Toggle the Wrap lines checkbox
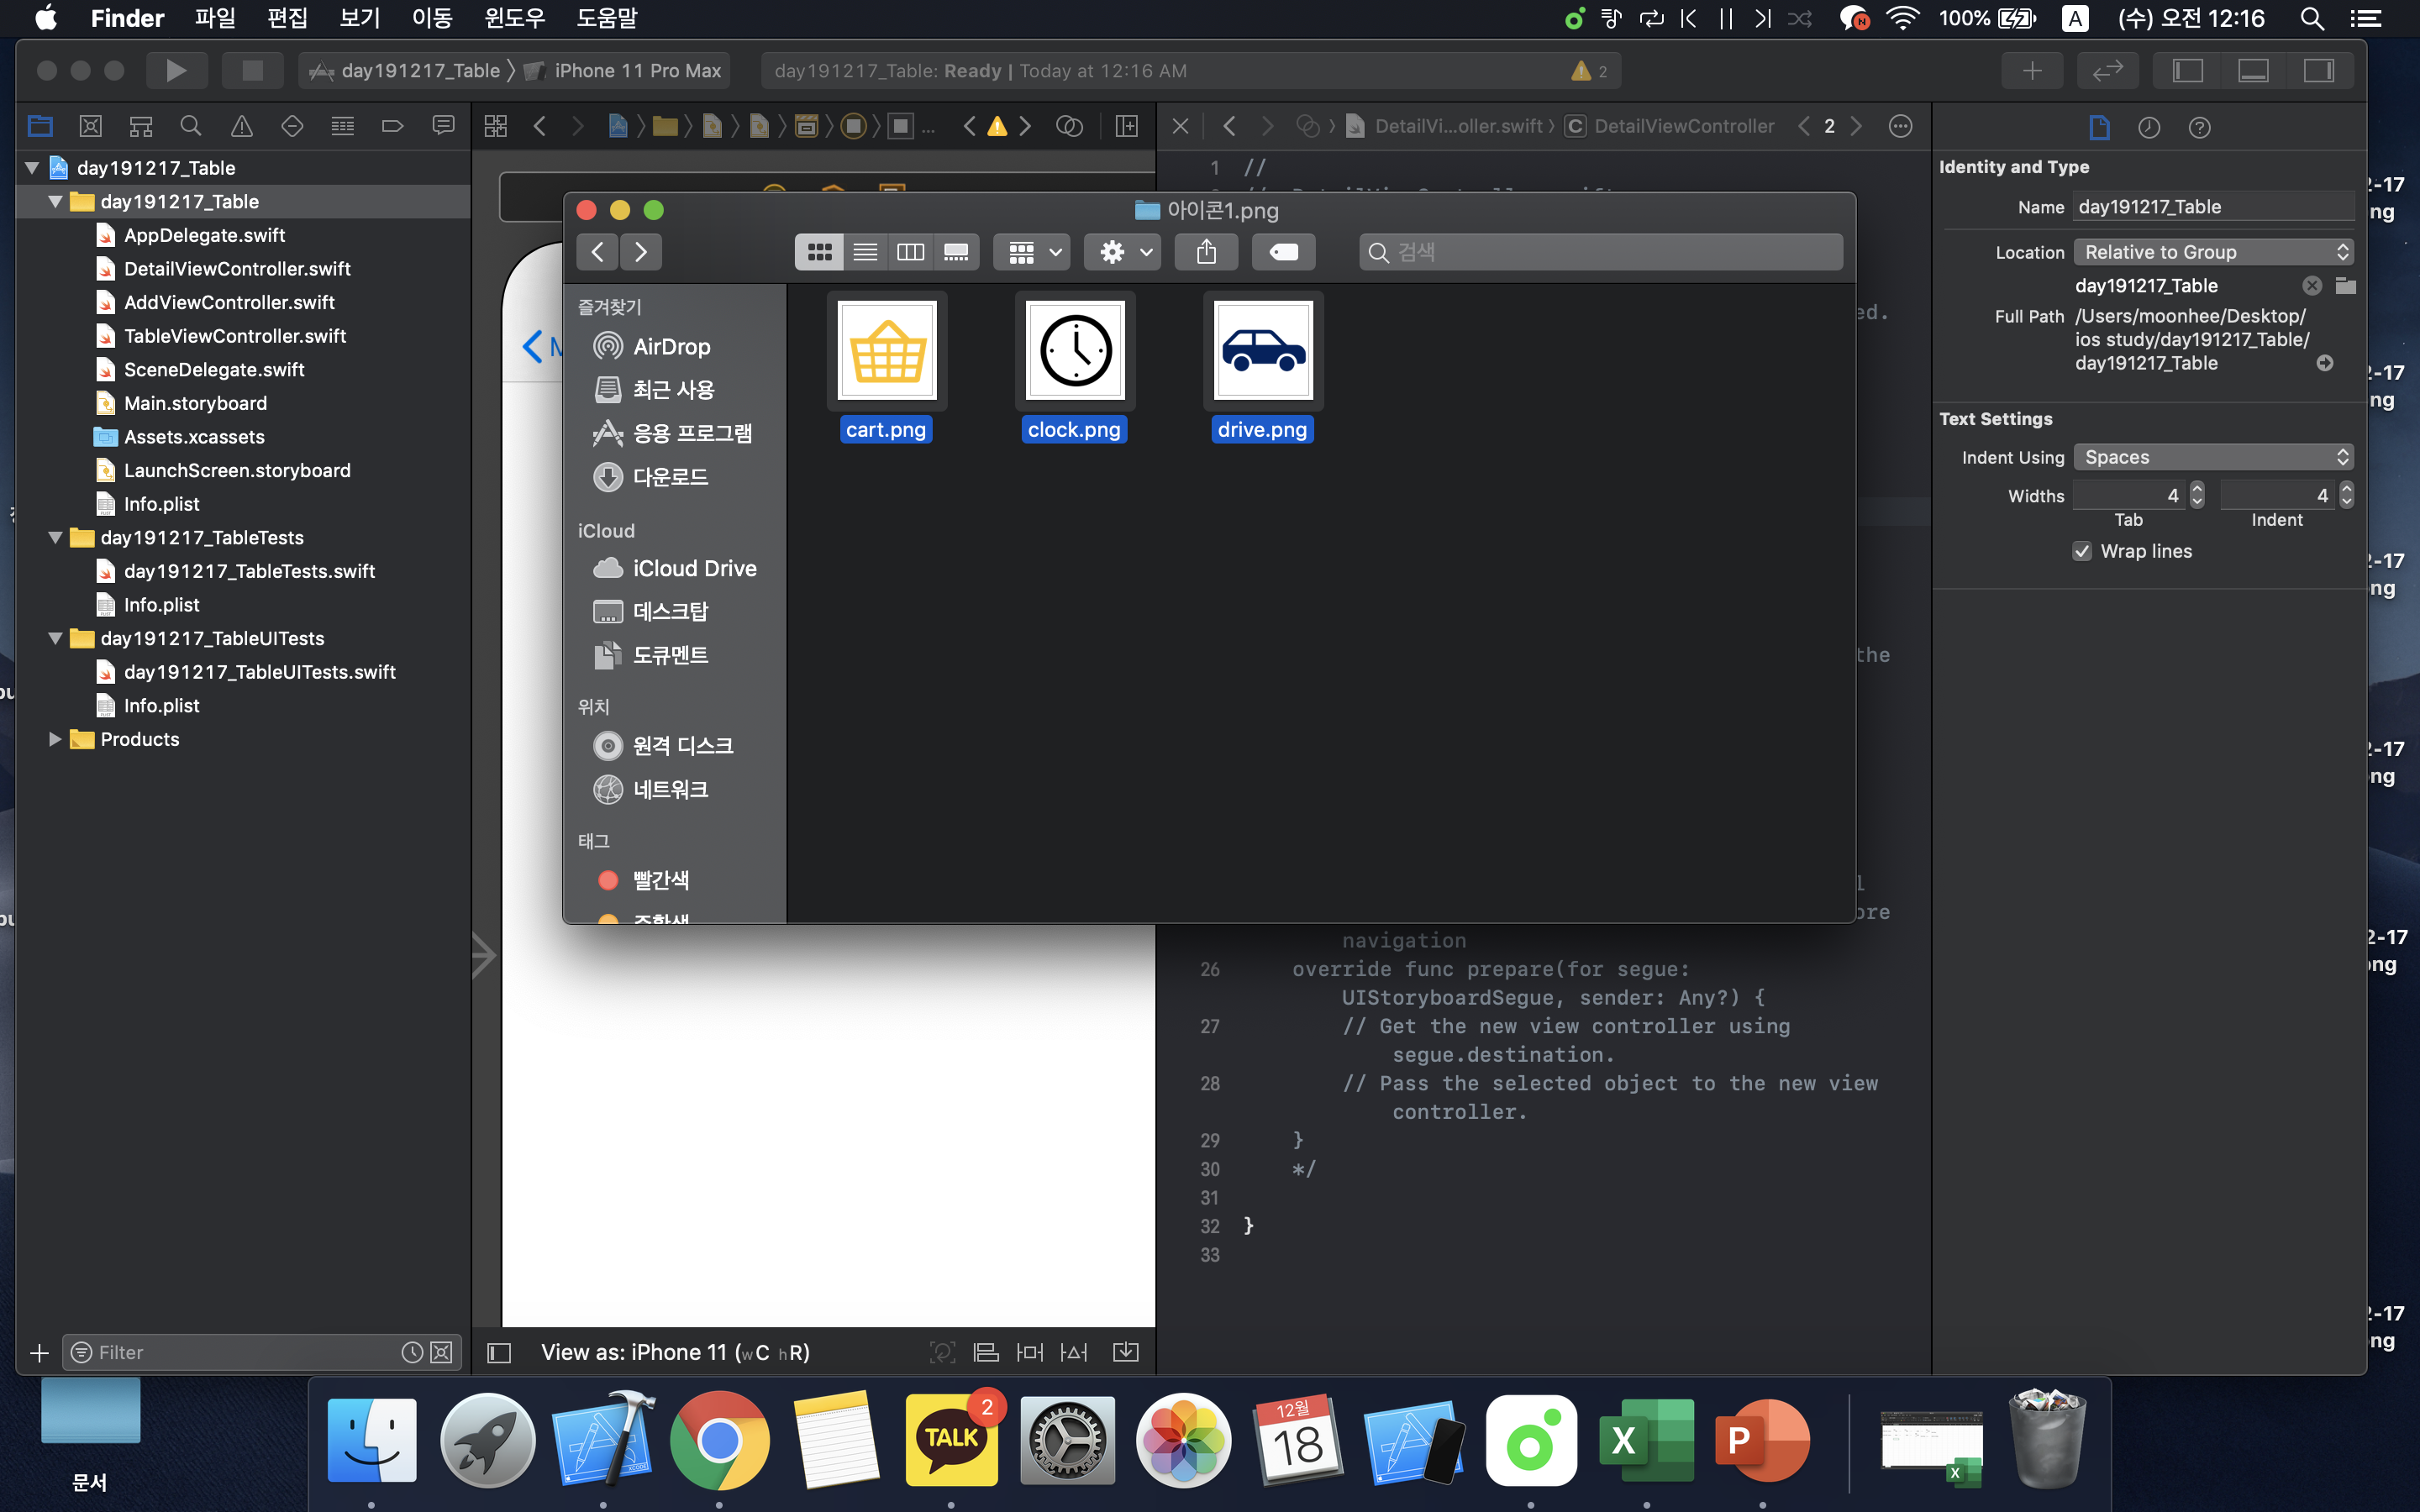 click(2082, 551)
